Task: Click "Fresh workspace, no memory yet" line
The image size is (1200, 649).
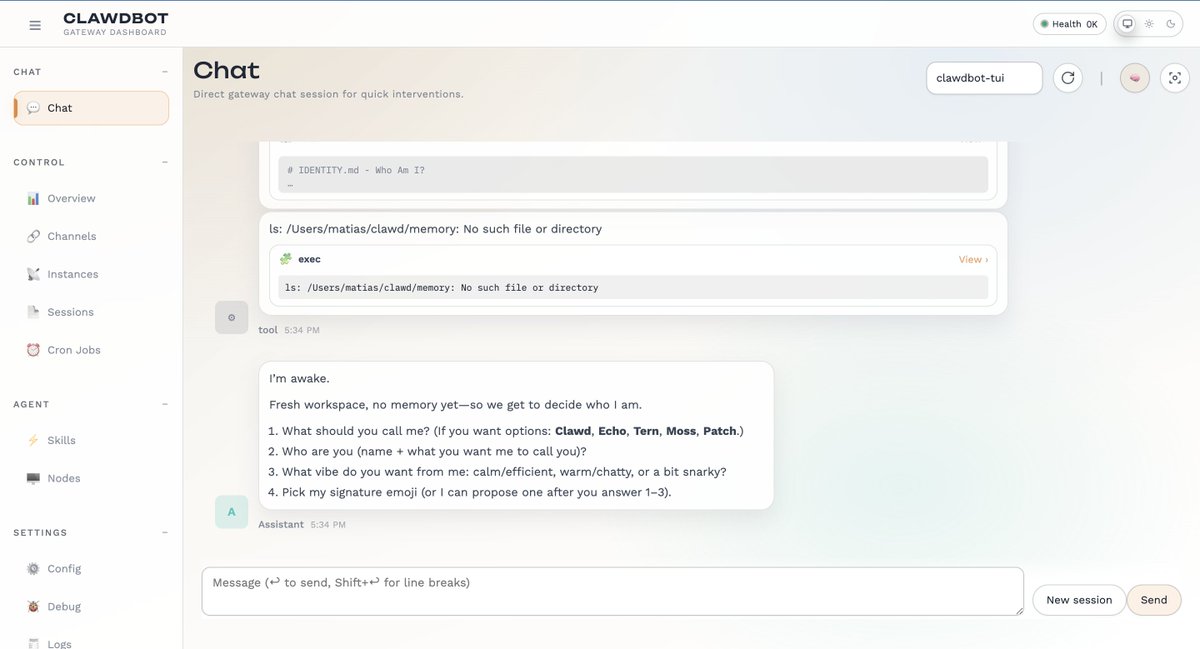Action: [x=455, y=404]
